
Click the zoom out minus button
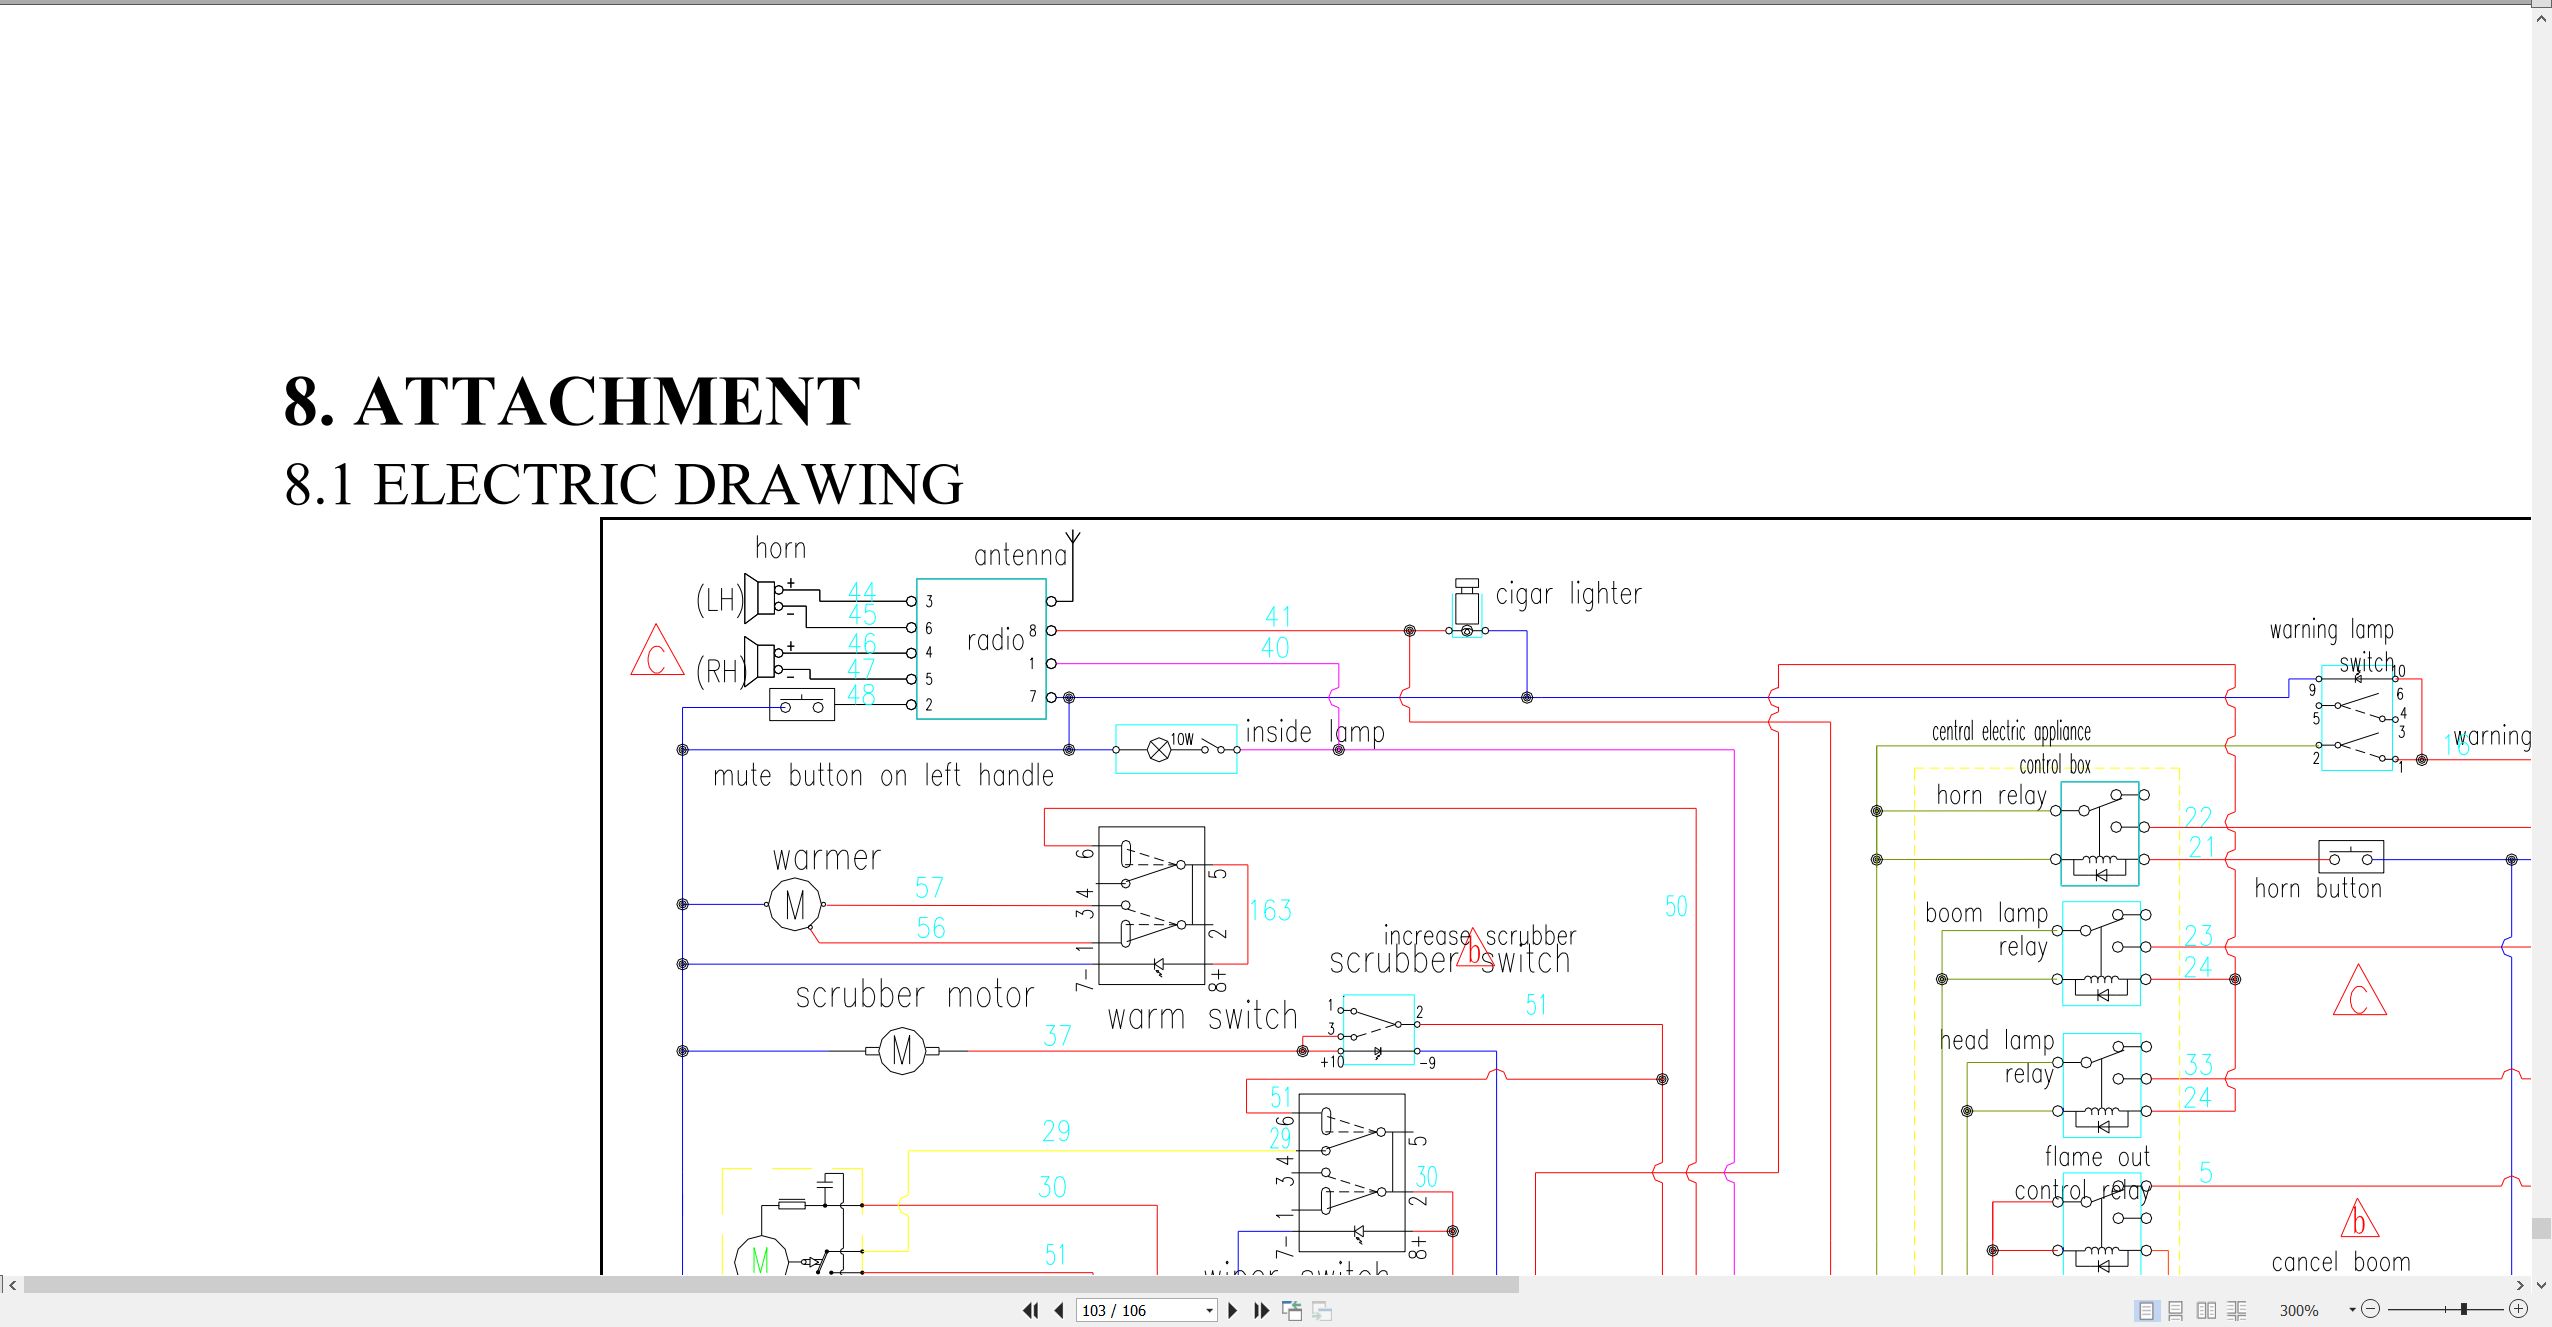2371,1309
